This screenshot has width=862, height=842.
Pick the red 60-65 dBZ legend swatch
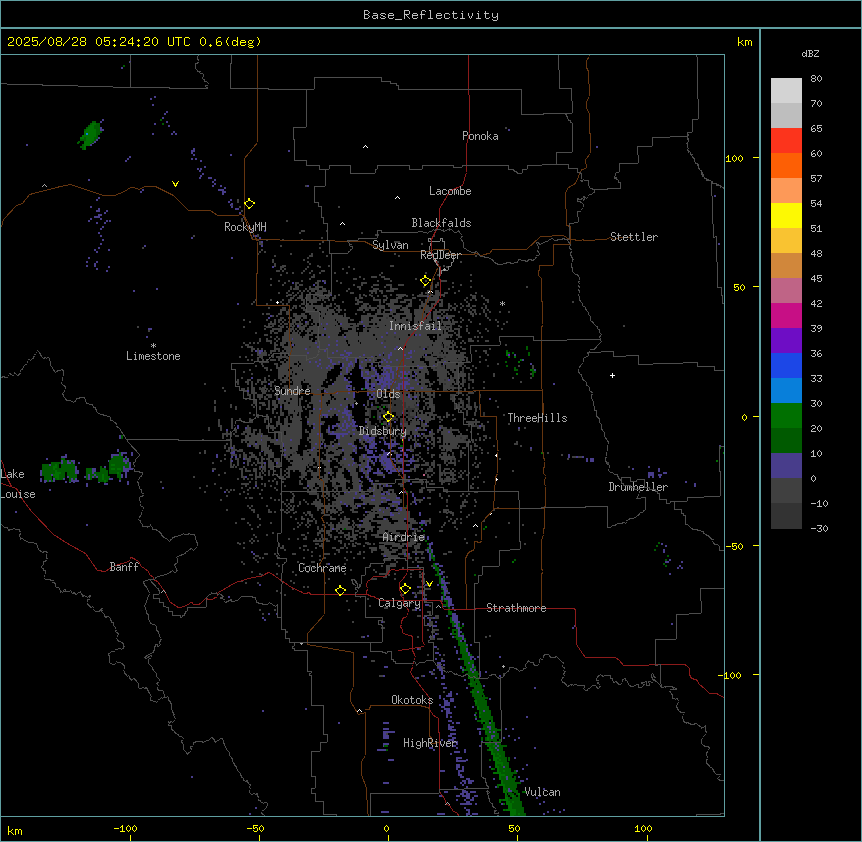coord(786,140)
